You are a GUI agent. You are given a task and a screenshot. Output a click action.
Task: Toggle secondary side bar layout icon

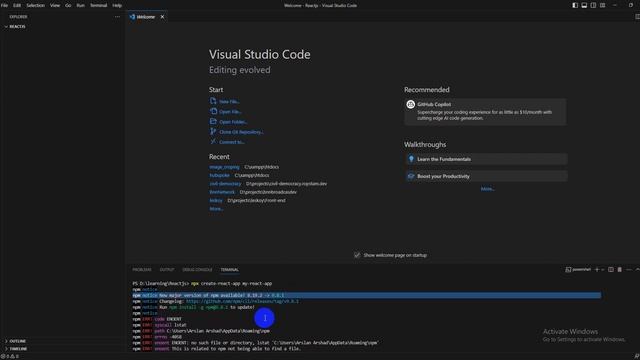tap(593, 5)
